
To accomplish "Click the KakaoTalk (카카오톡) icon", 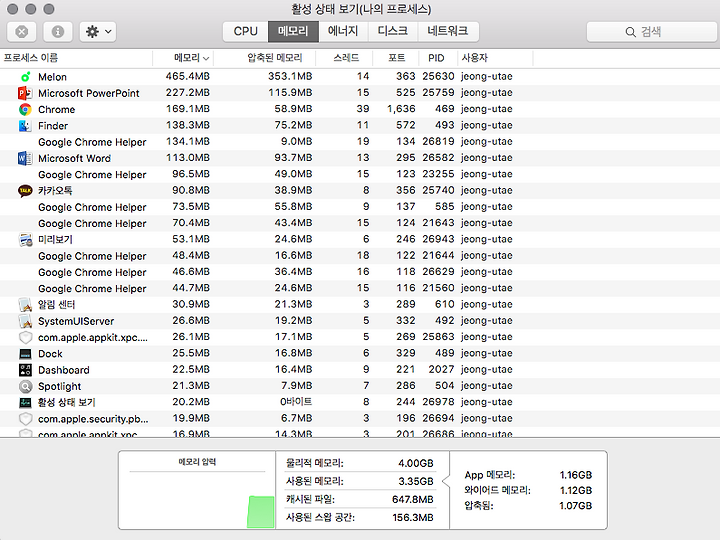I will pyautogui.click(x=25, y=191).
